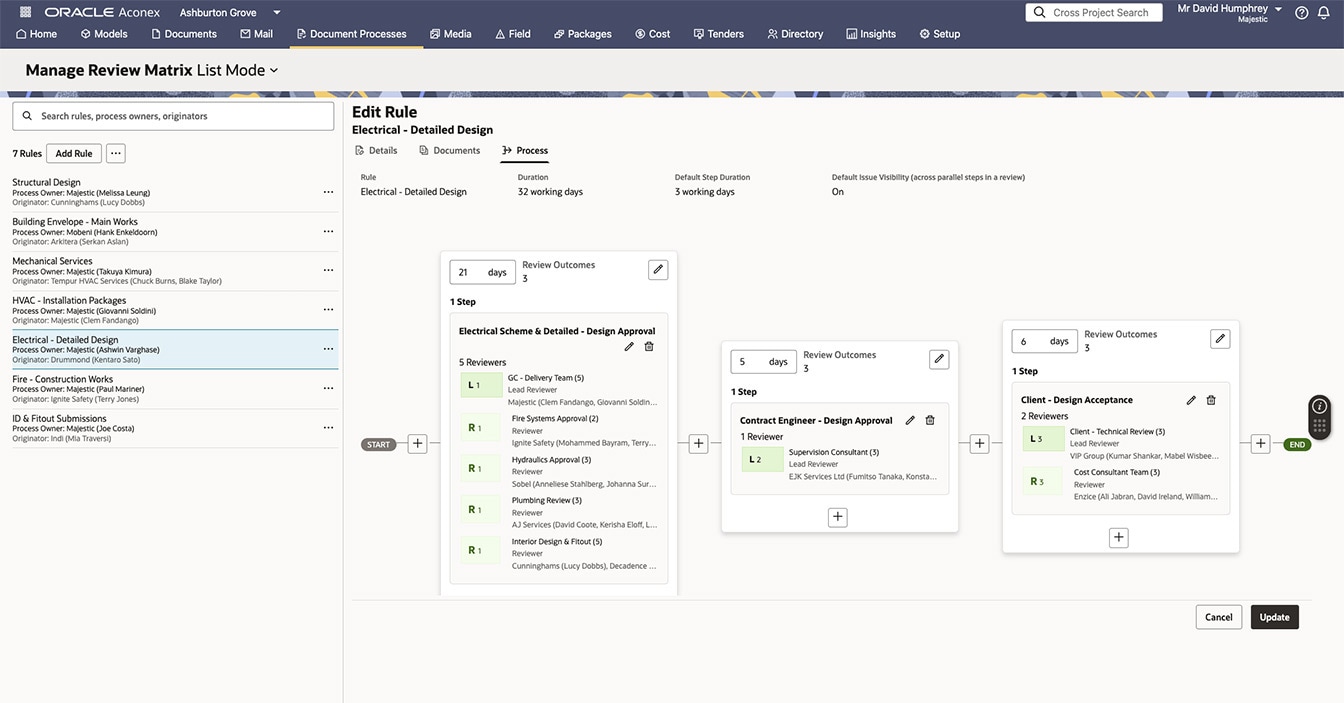This screenshot has width=1344, height=703.
Task: Open the Mail module
Action: (x=258, y=33)
